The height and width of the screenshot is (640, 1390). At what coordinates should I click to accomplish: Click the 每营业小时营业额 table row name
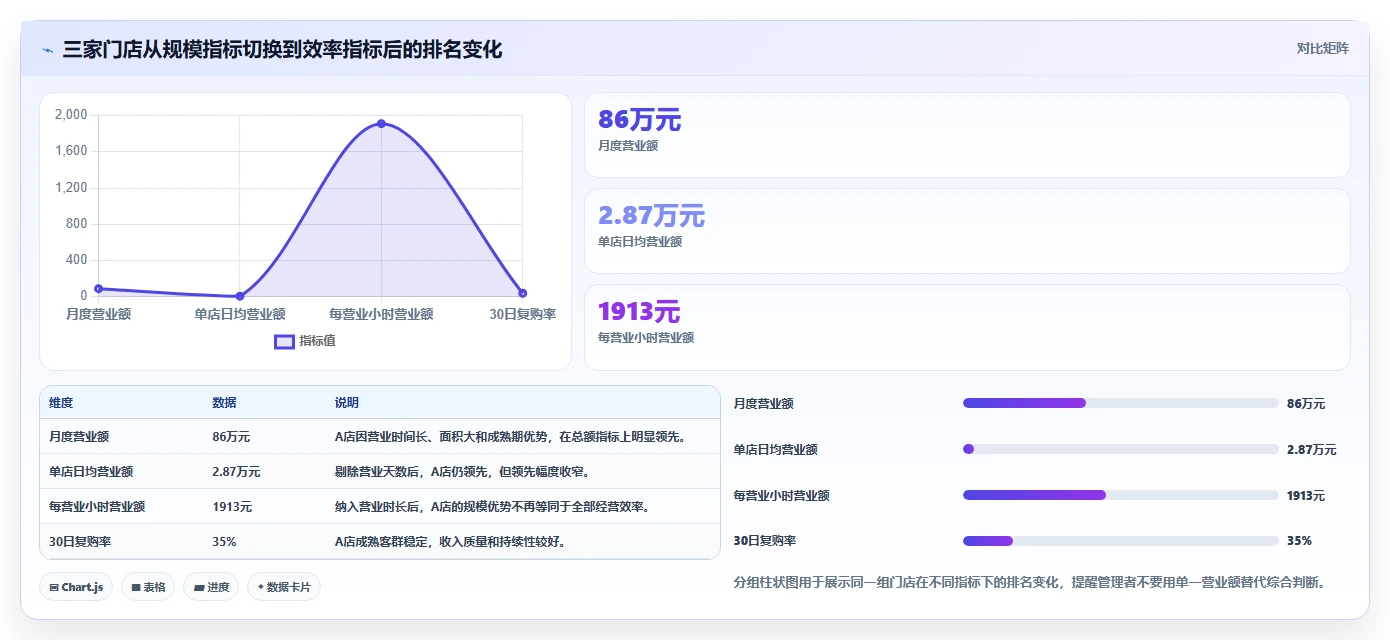pos(97,507)
